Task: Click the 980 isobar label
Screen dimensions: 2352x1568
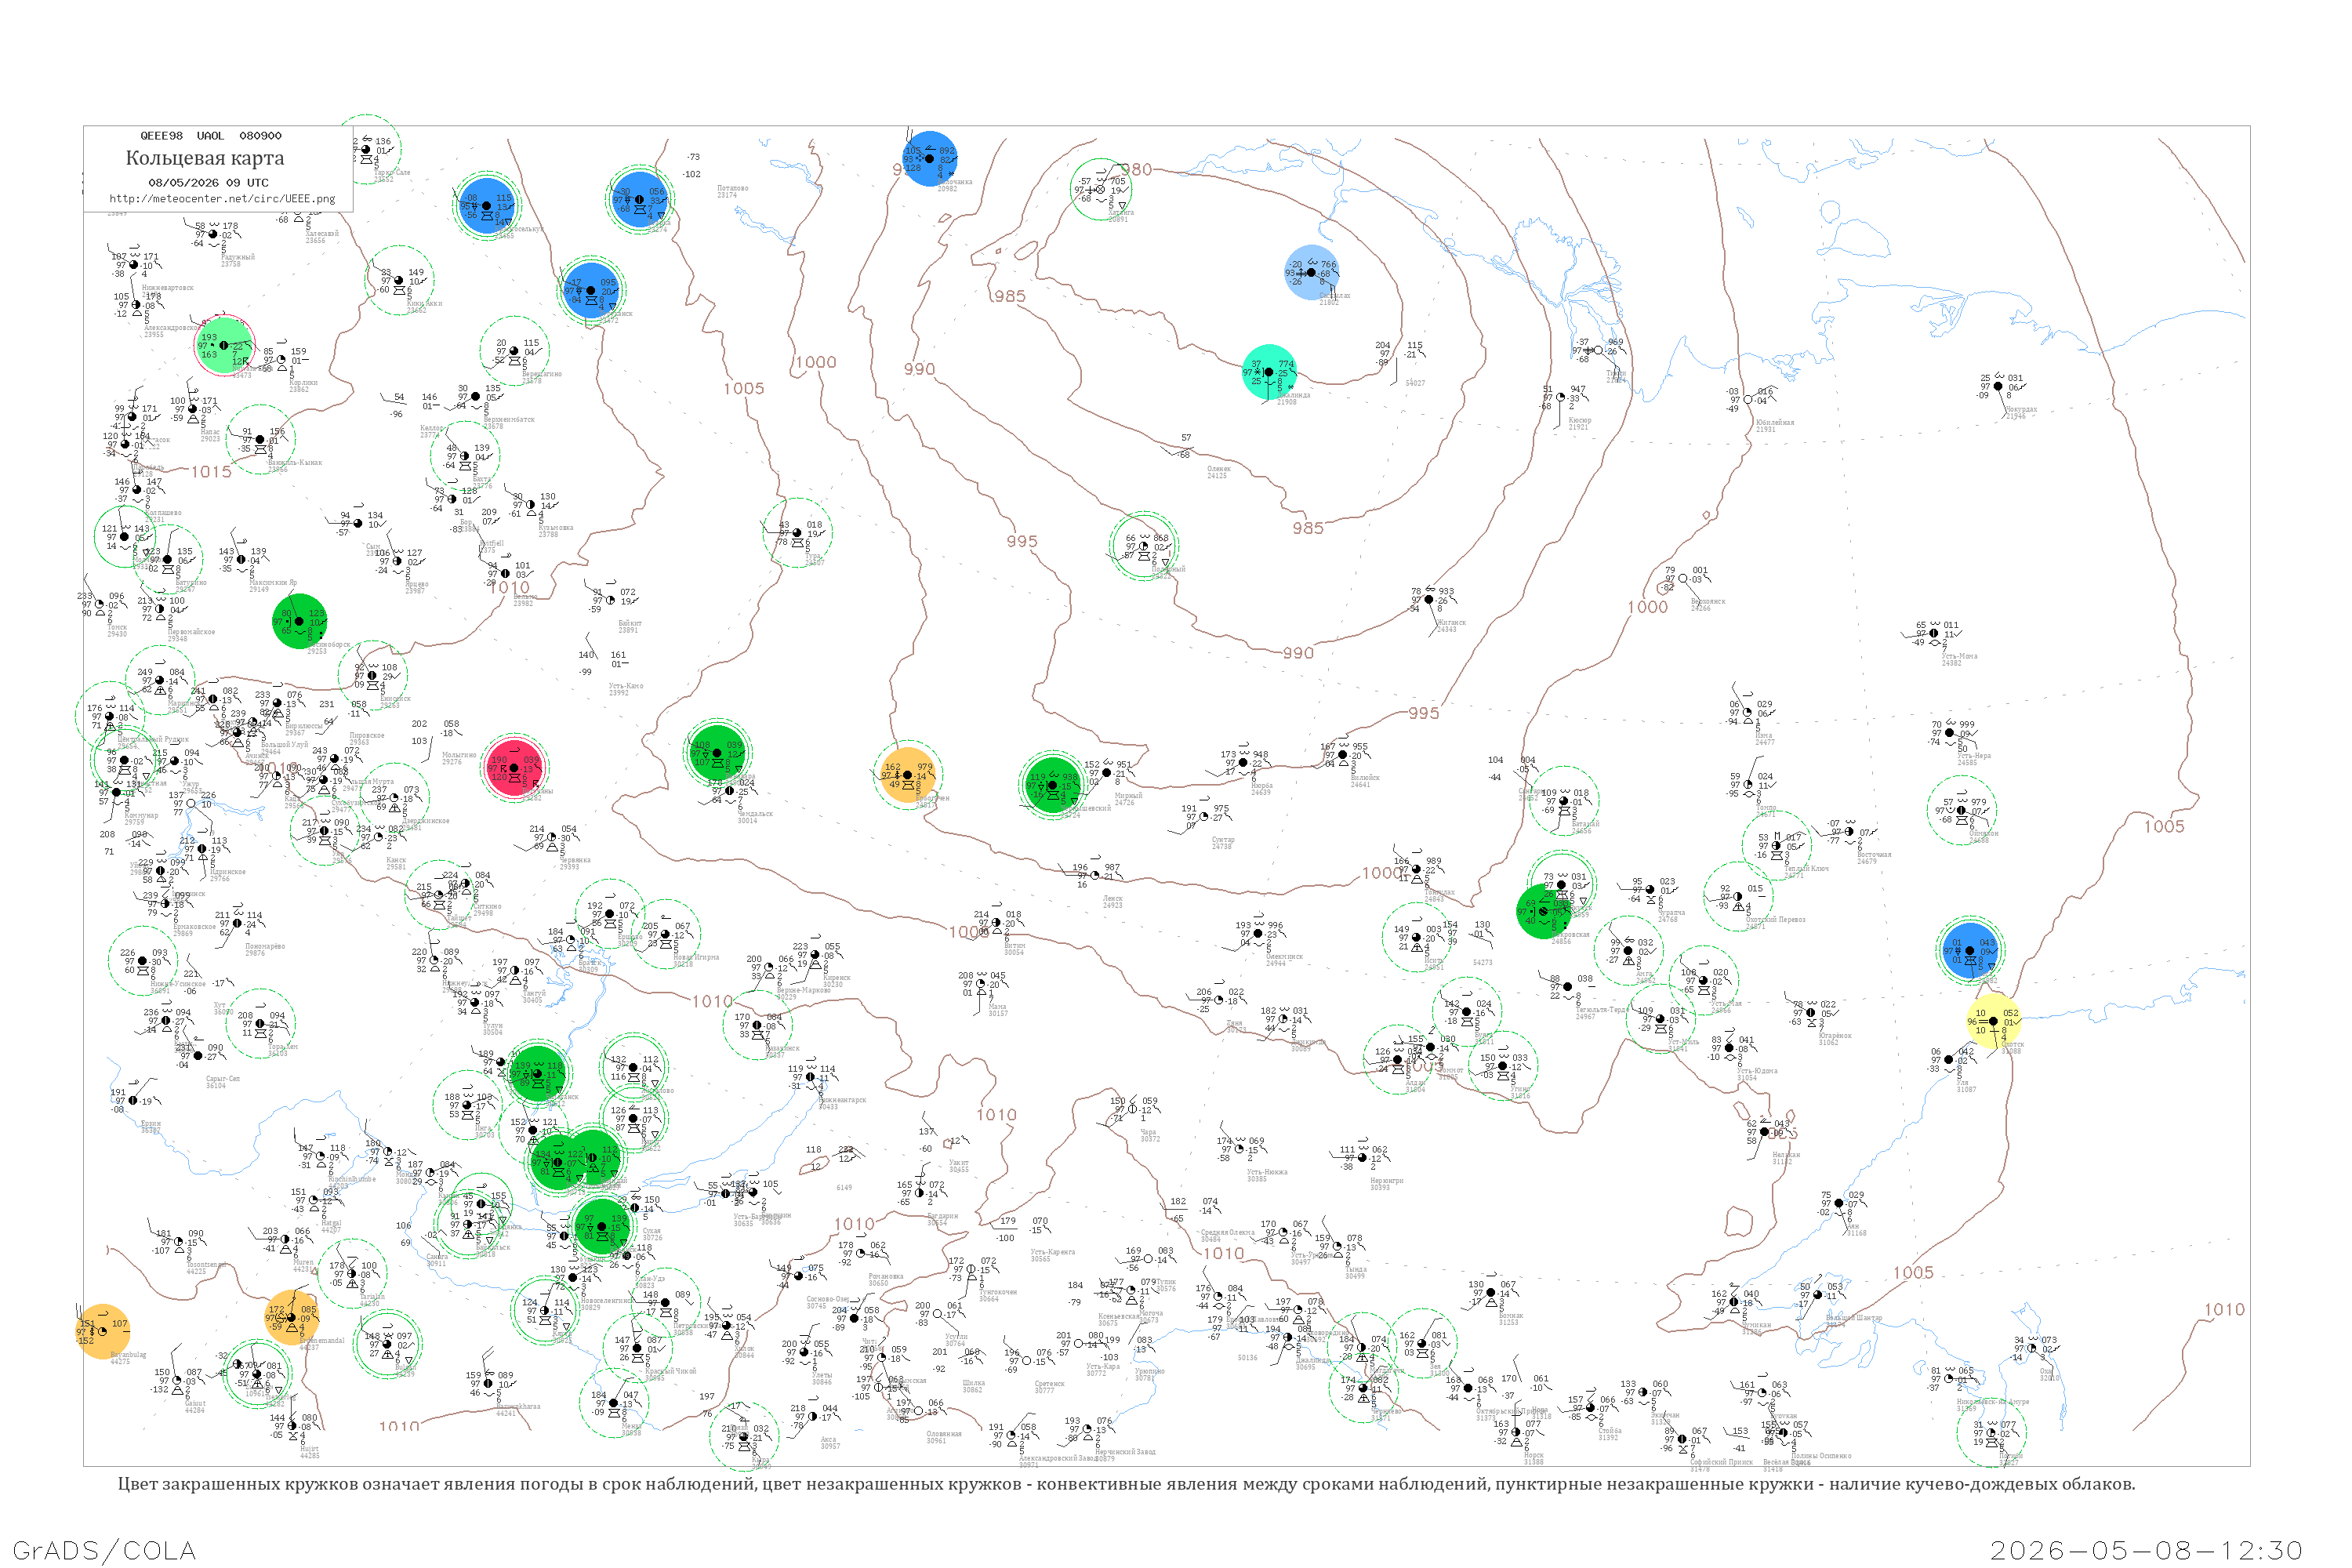Action: (1135, 170)
